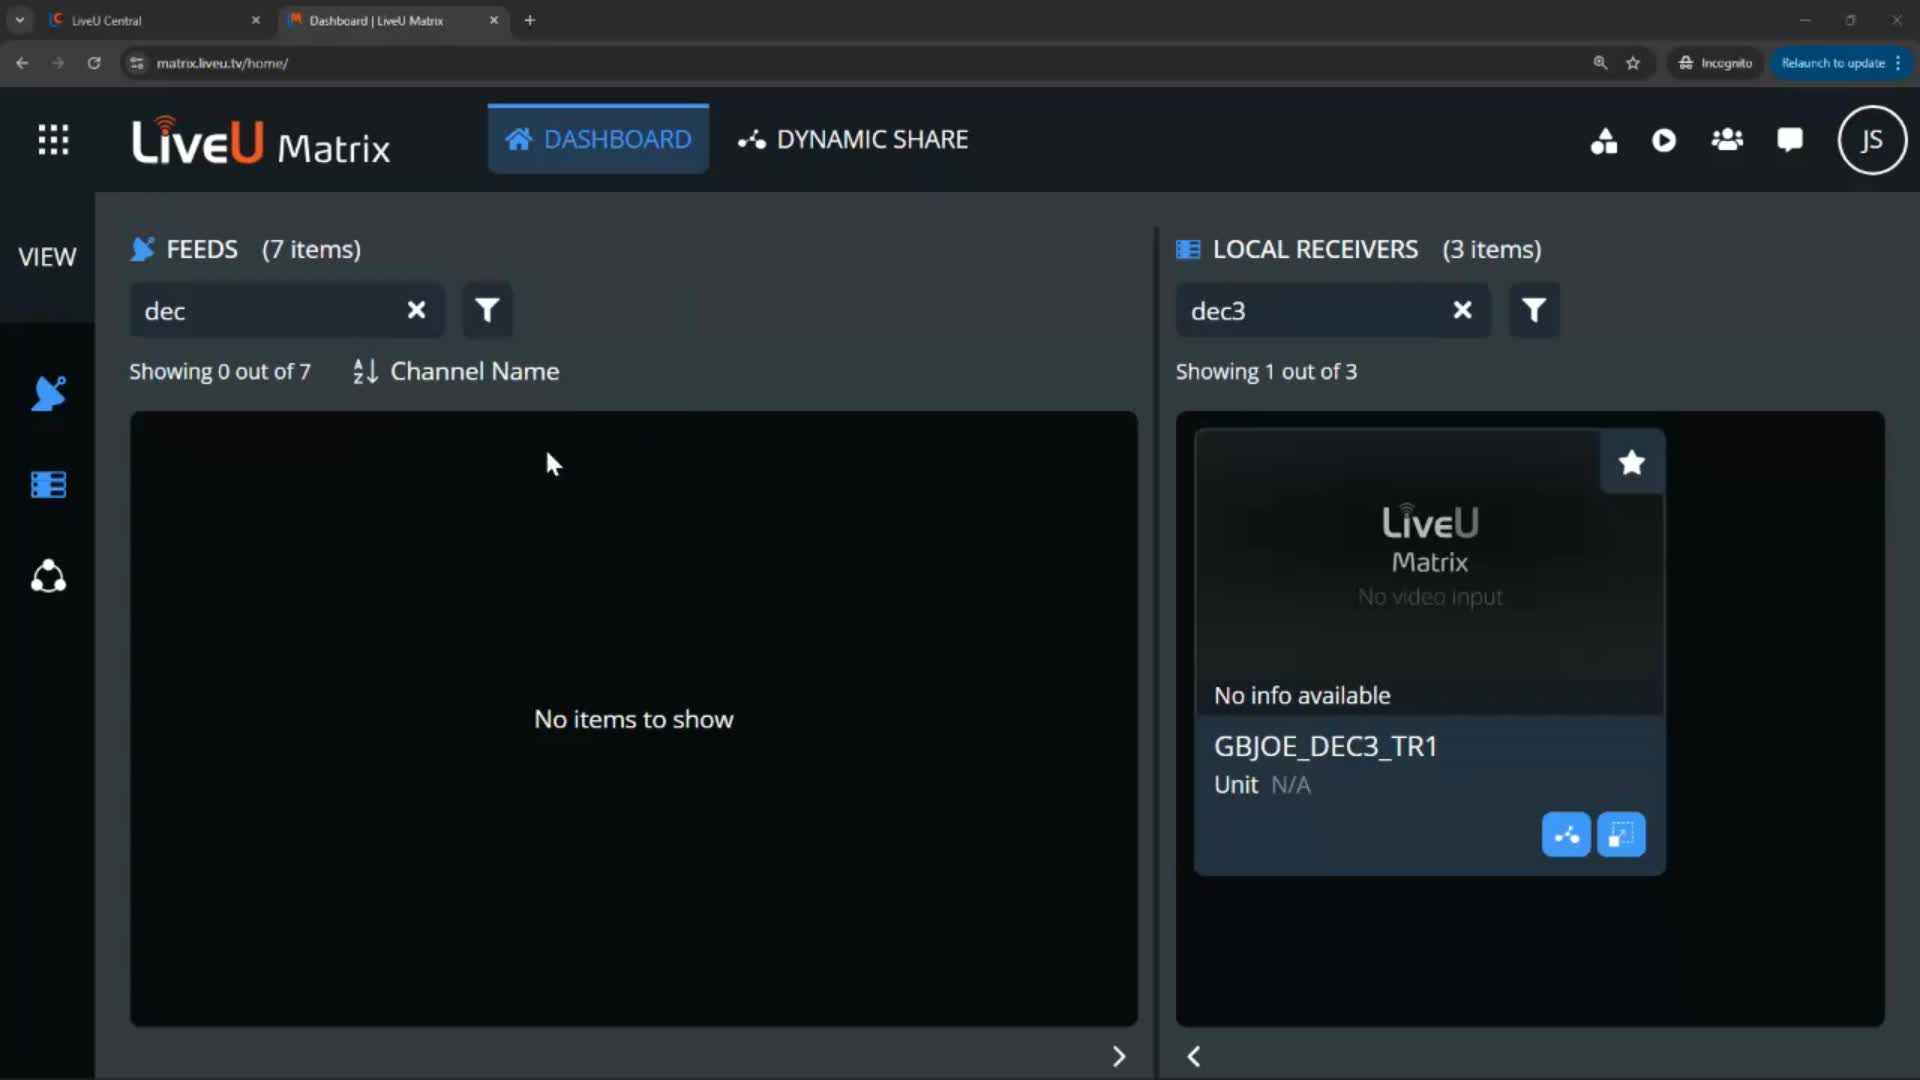Open the Feeds filter options
This screenshot has width=1920, height=1080.
487,310
